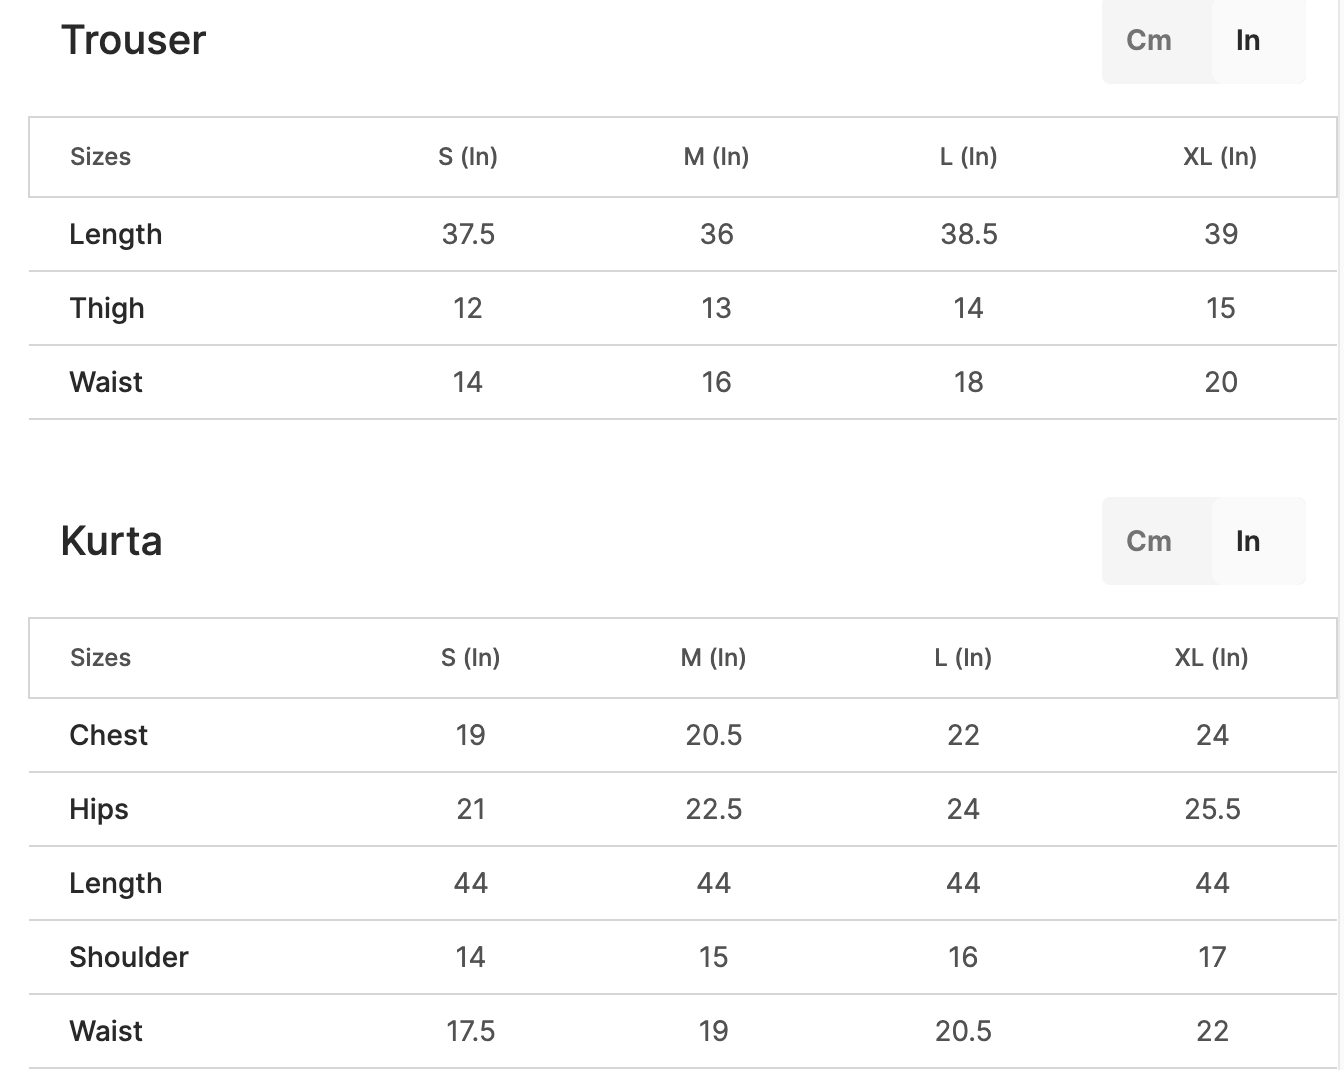Click the Trouser section heading

pyautogui.click(x=133, y=41)
